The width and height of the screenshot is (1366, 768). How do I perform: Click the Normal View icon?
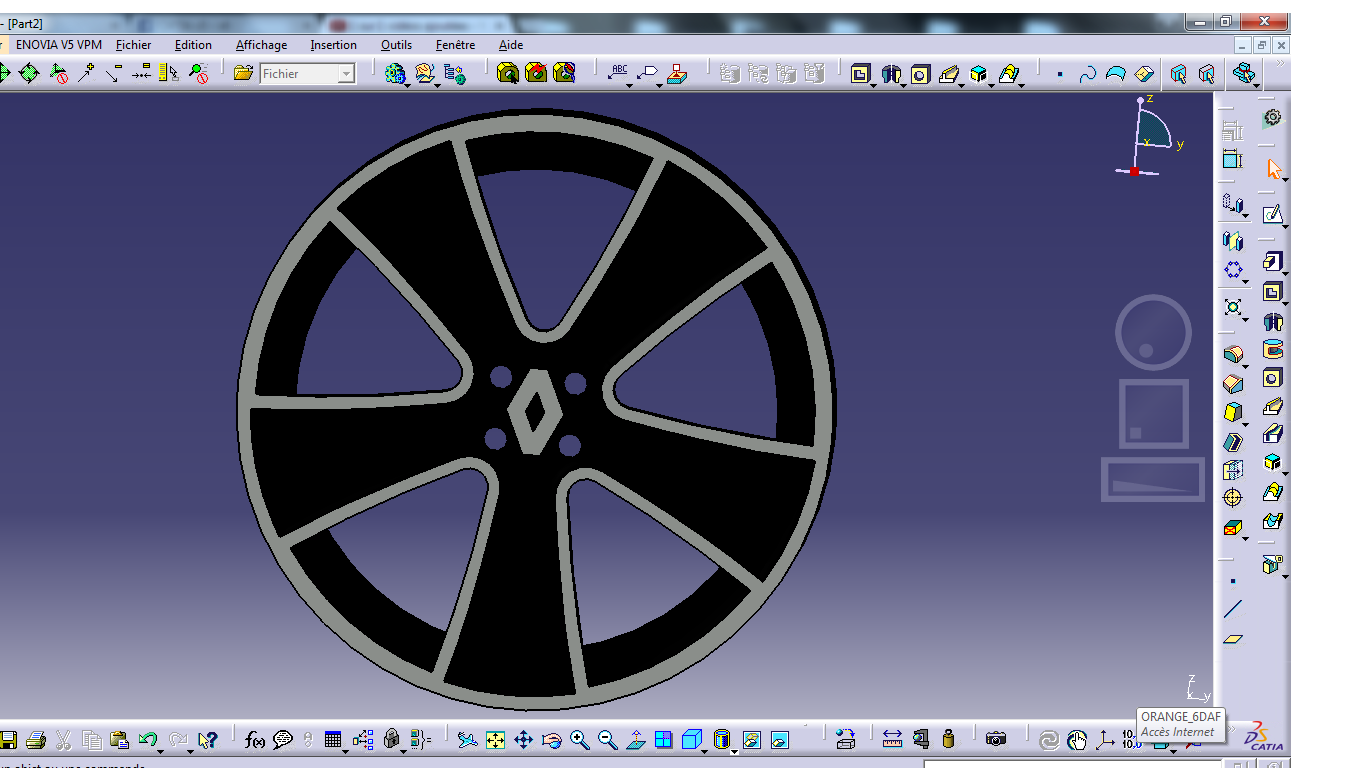click(636, 740)
